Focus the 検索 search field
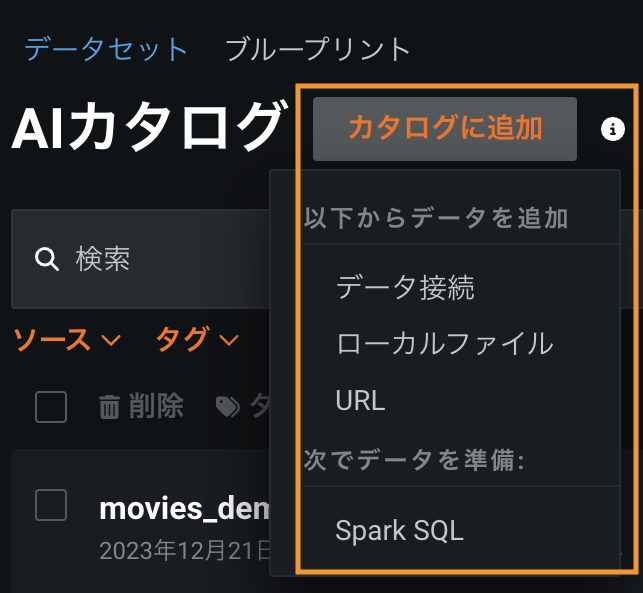643x593 pixels. (150, 260)
